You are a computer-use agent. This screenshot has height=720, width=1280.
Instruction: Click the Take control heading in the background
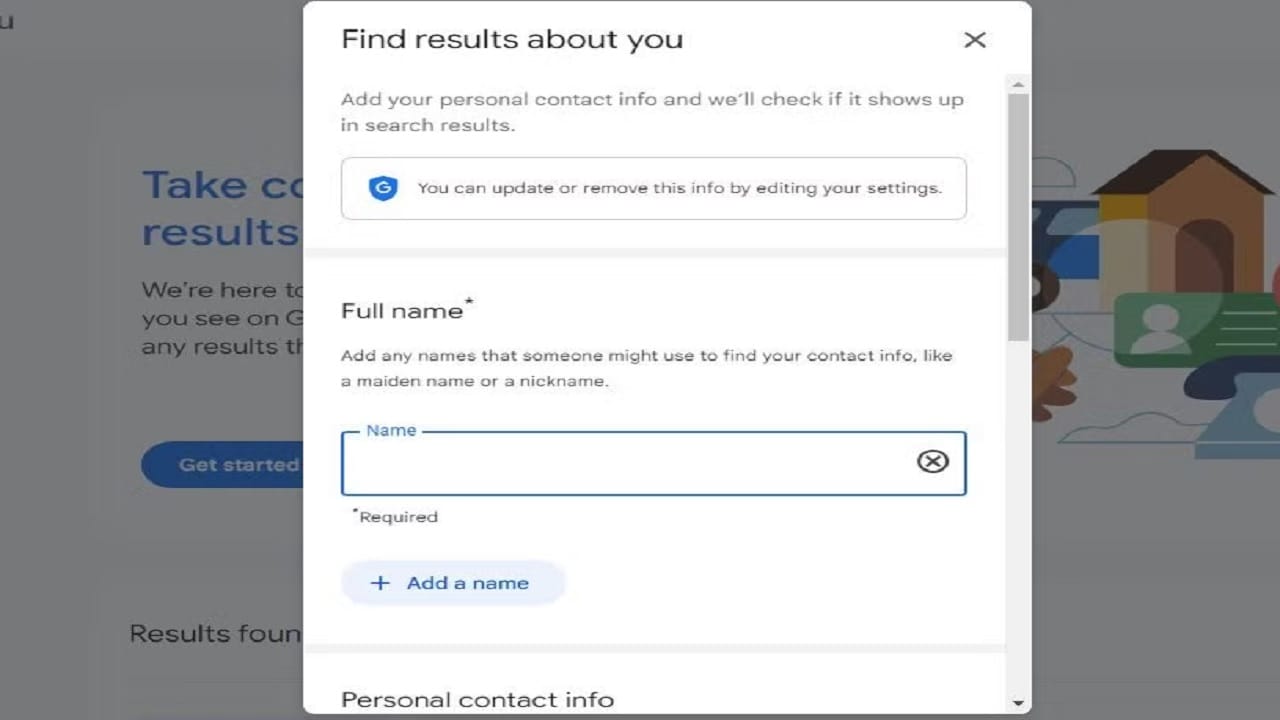[222, 208]
